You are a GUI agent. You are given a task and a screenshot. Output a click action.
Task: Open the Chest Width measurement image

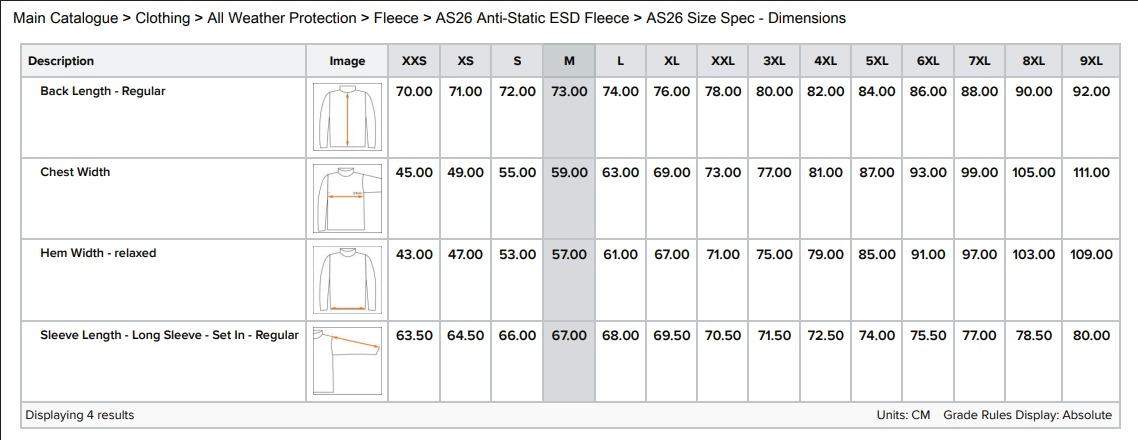pos(347,198)
